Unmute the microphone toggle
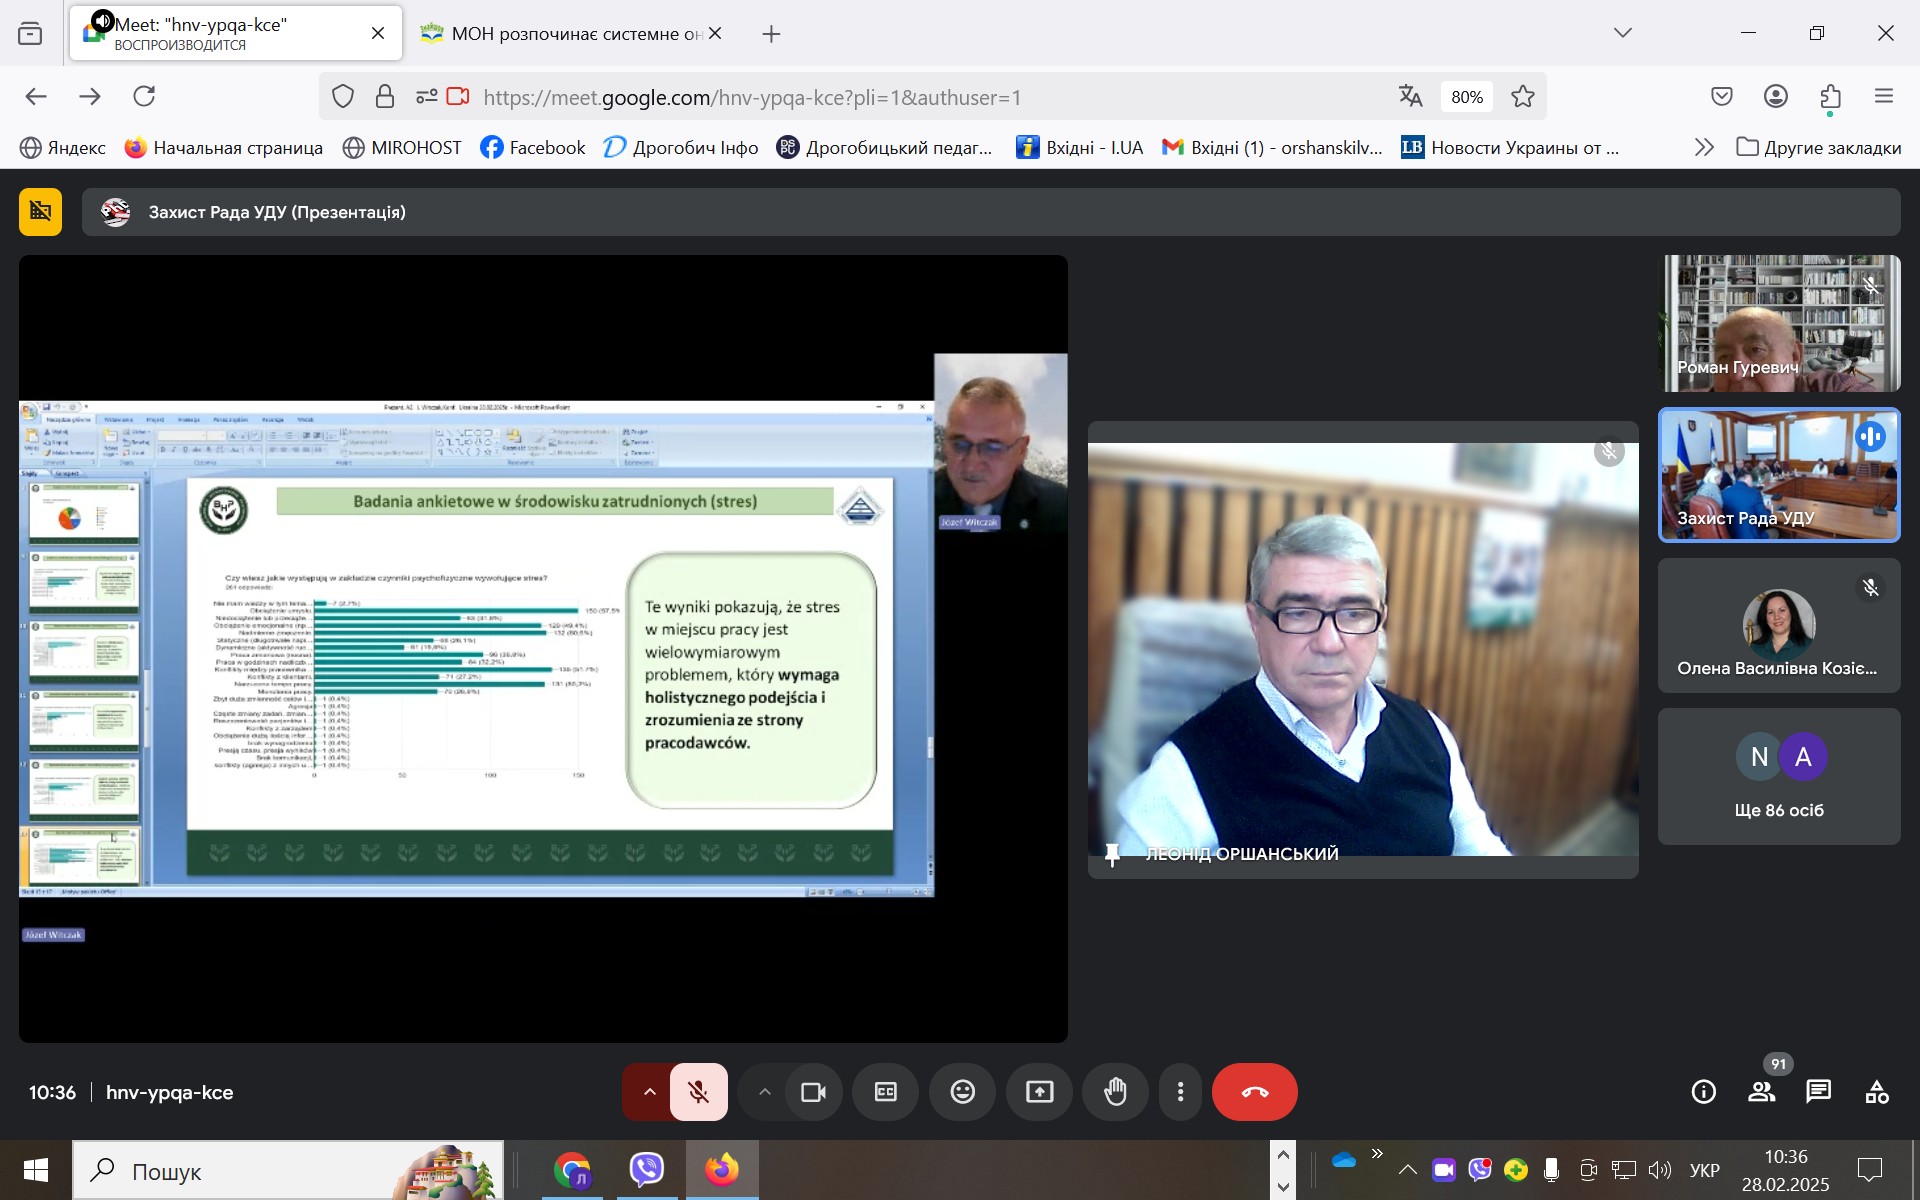 (x=699, y=1092)
